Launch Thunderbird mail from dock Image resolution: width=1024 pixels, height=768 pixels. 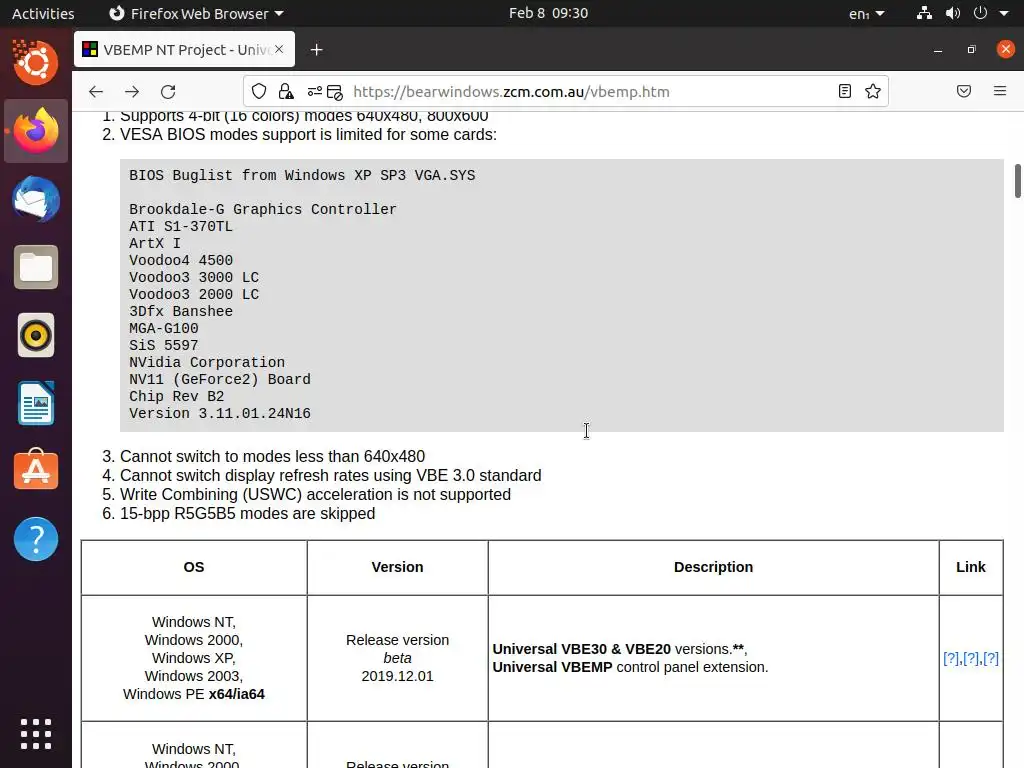[36, 199]
